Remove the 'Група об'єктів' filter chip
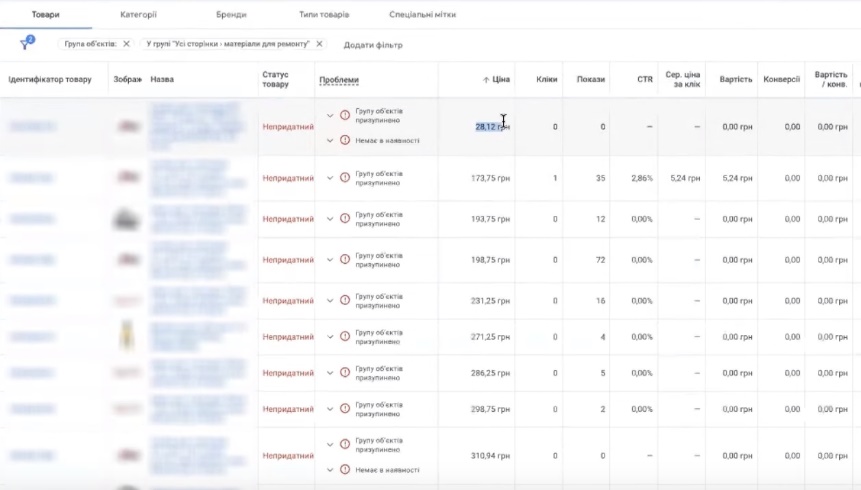 (126, 44)
